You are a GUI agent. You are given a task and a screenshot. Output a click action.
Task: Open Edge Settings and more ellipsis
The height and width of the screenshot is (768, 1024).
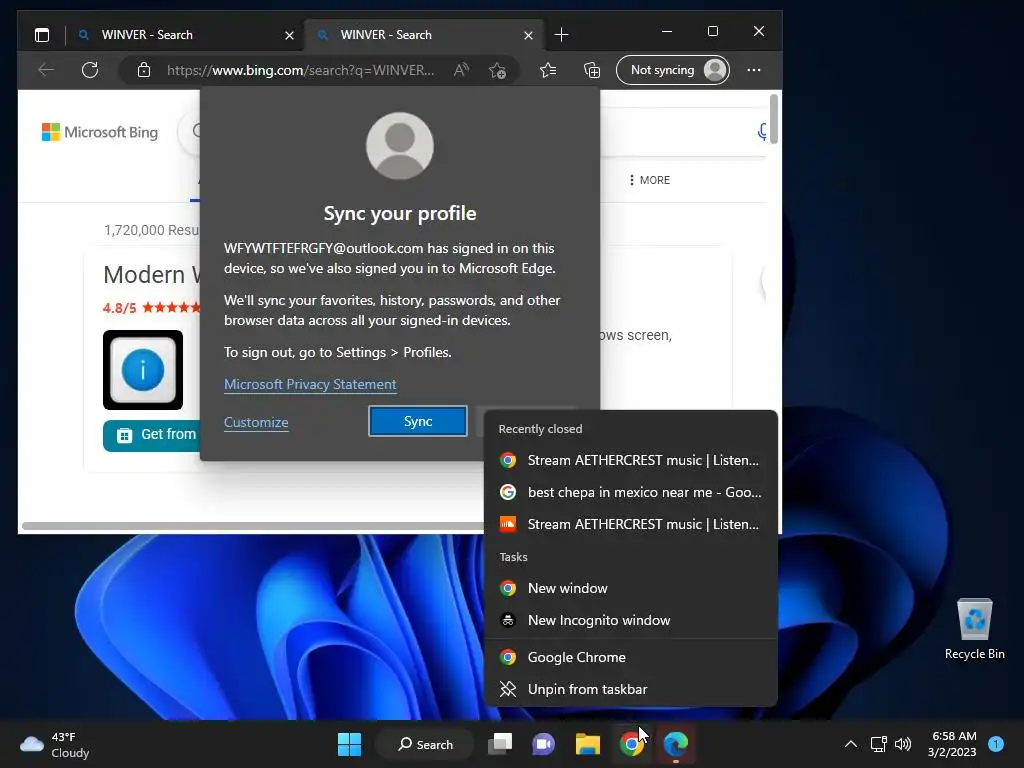coord(754,70)
